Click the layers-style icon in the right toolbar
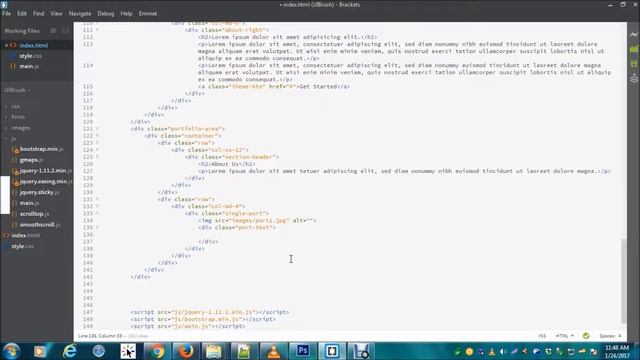The height and width of the screenshot is (360, 640). [633, 78]
